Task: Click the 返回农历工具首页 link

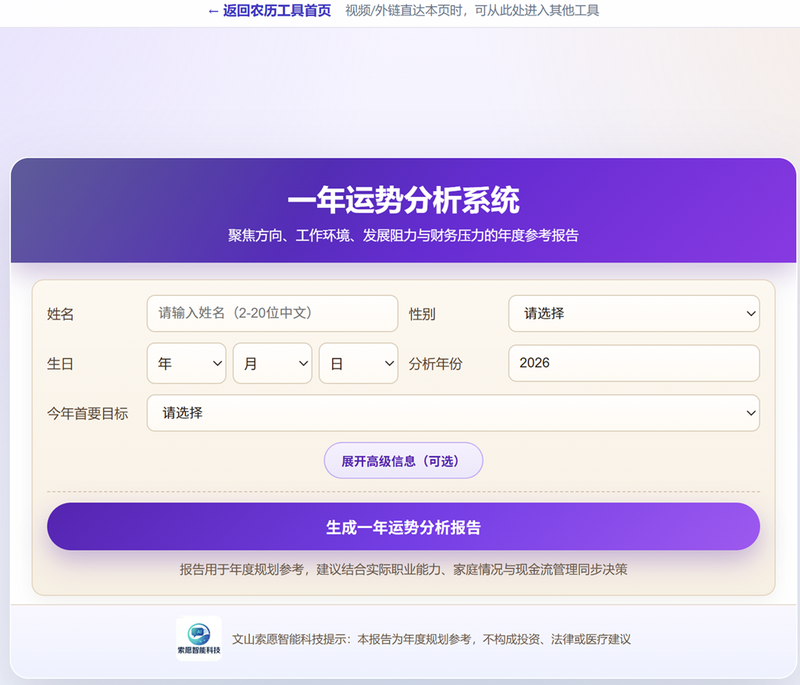Action: click(x=269, y=10)
